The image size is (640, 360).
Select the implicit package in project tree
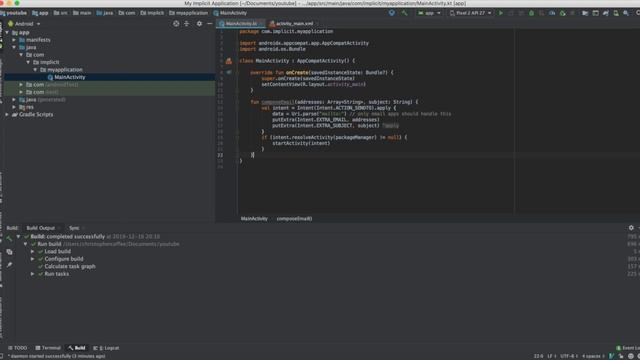49,62
